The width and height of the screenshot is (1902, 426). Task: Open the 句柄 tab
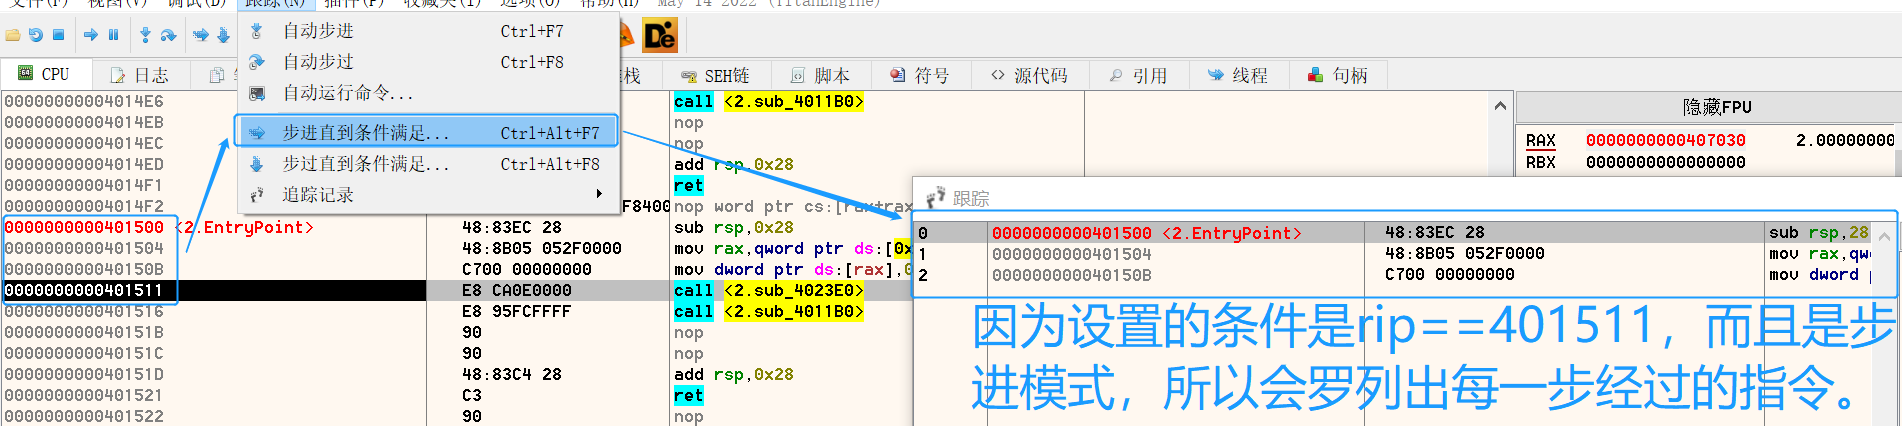click(1338, 76)
